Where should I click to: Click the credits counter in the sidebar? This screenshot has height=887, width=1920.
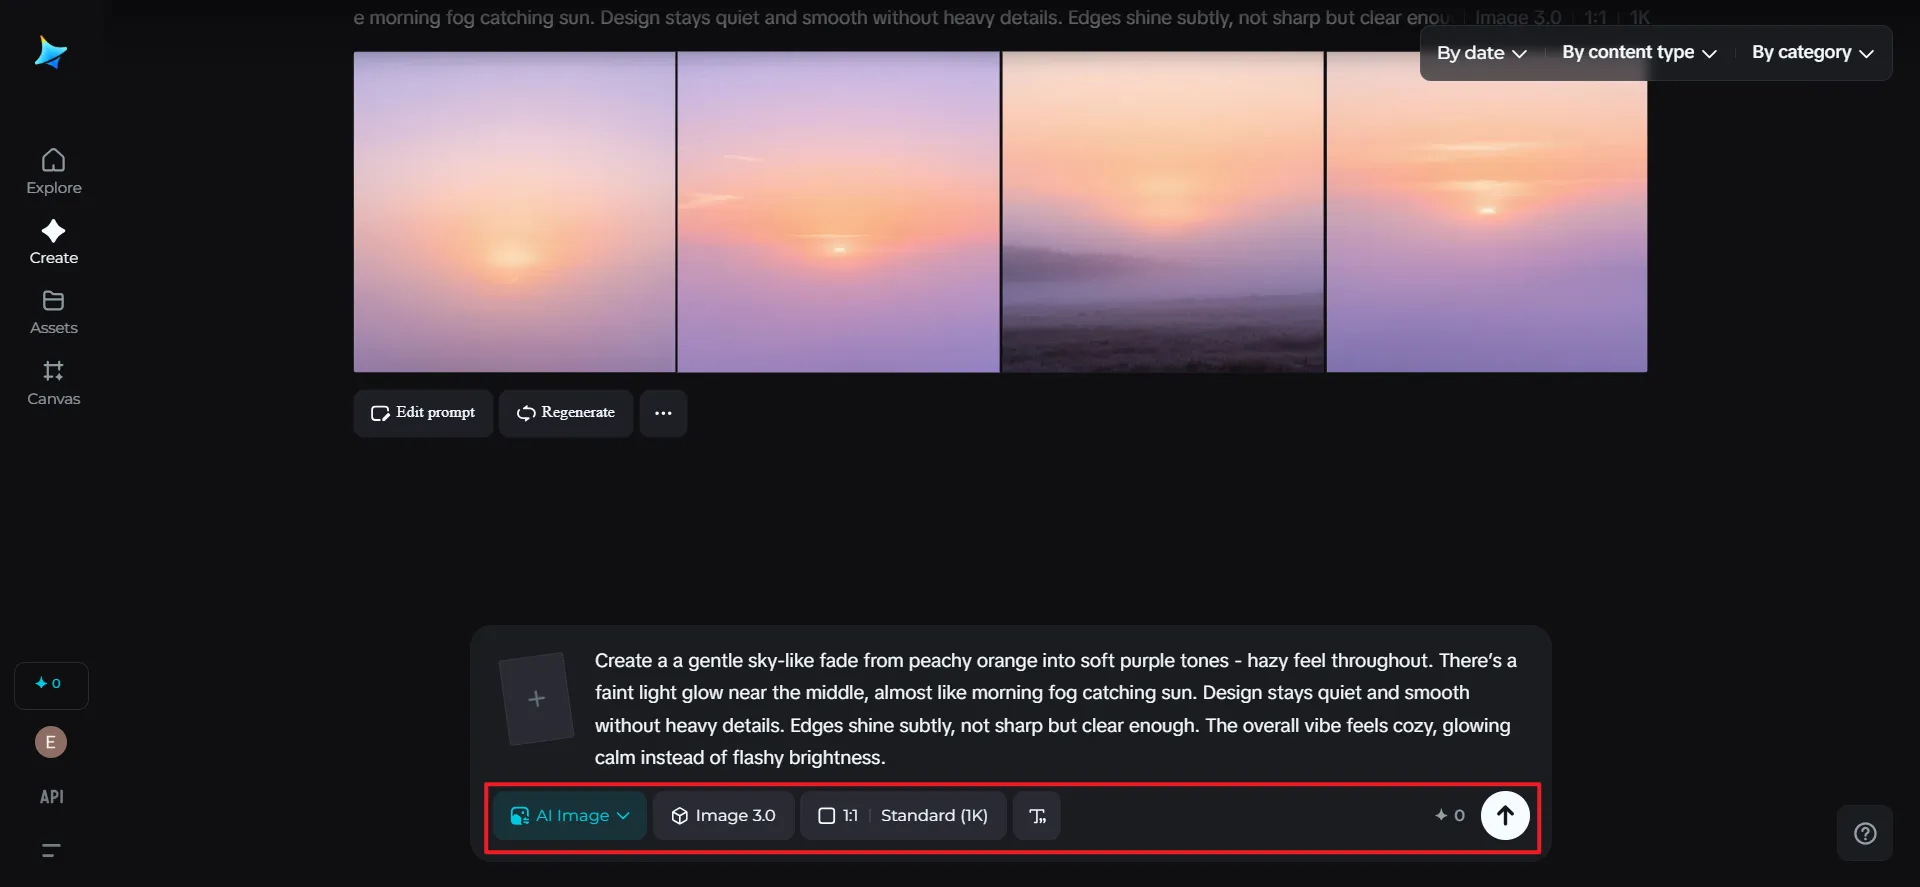[51, 684]
